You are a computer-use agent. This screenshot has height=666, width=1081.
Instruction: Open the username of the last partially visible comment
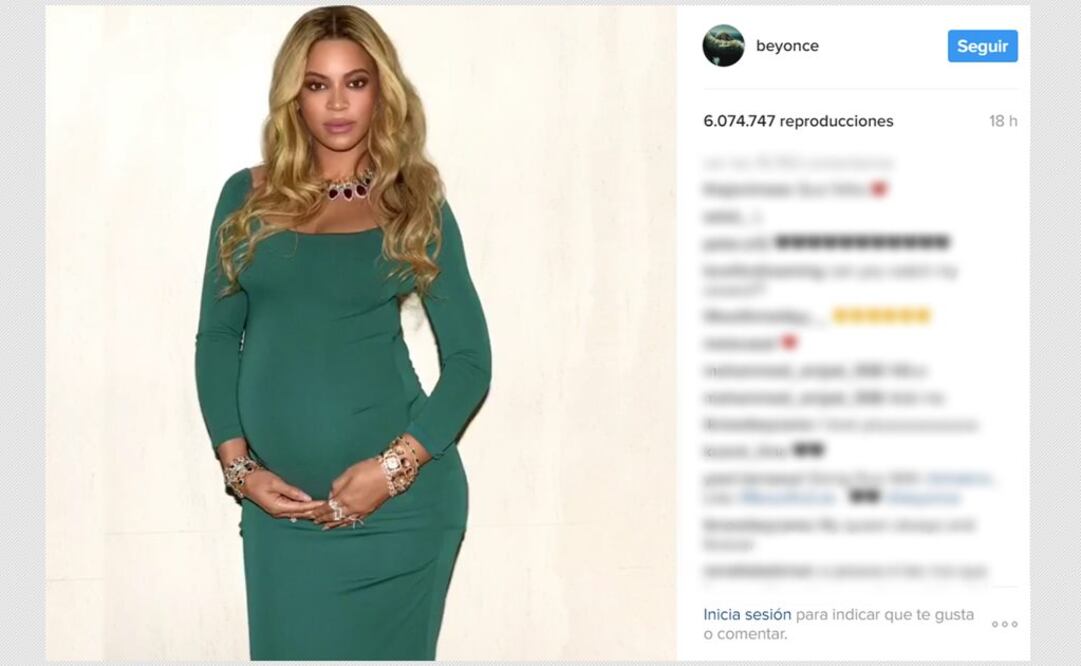756,572
